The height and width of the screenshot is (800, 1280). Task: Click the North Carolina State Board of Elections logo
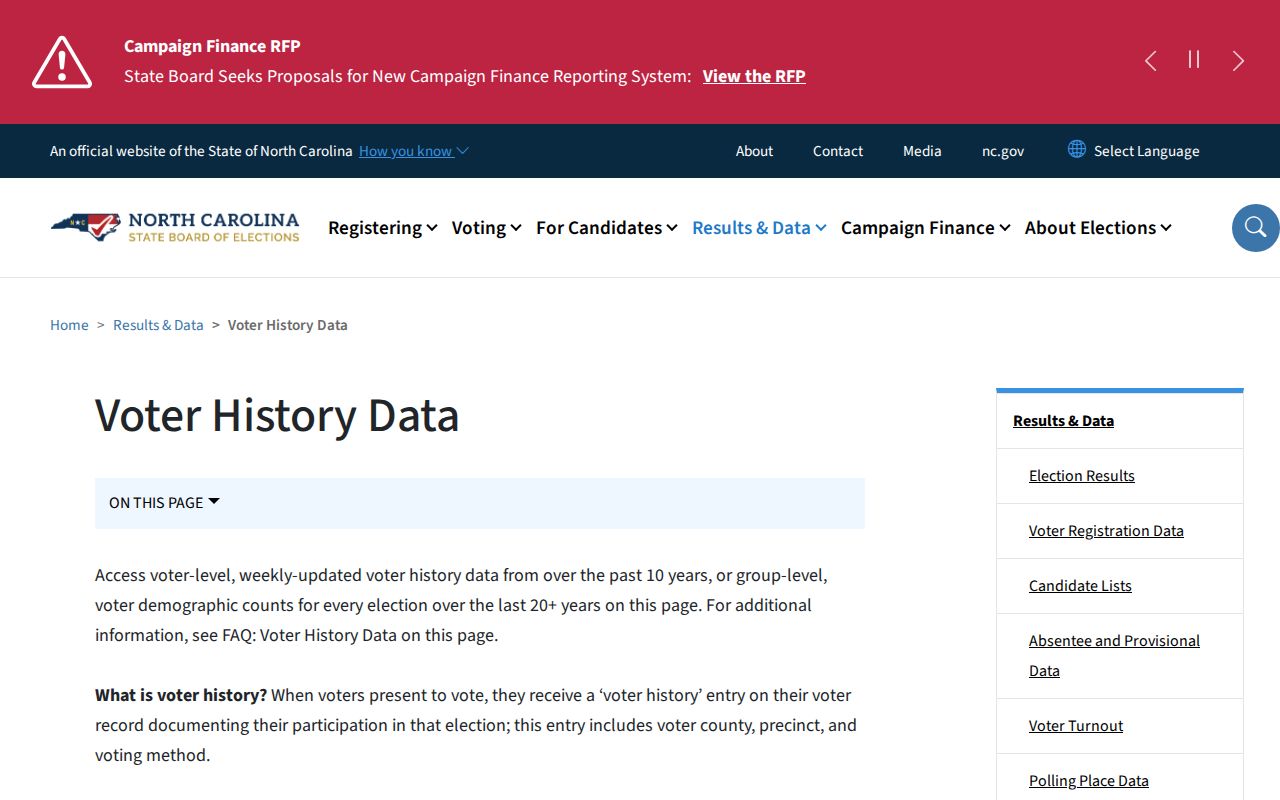click(175, 227)
